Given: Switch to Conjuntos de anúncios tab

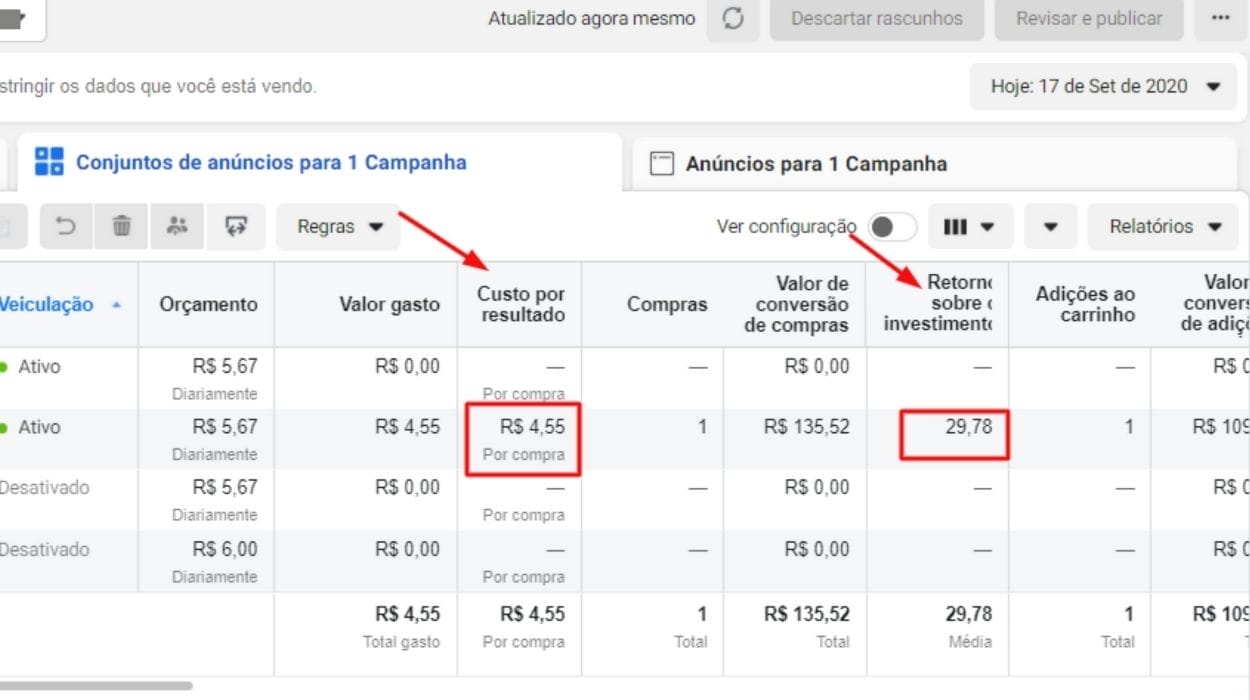Looking at the screenshot, I should pyautogui.click(x=270, y=162).
